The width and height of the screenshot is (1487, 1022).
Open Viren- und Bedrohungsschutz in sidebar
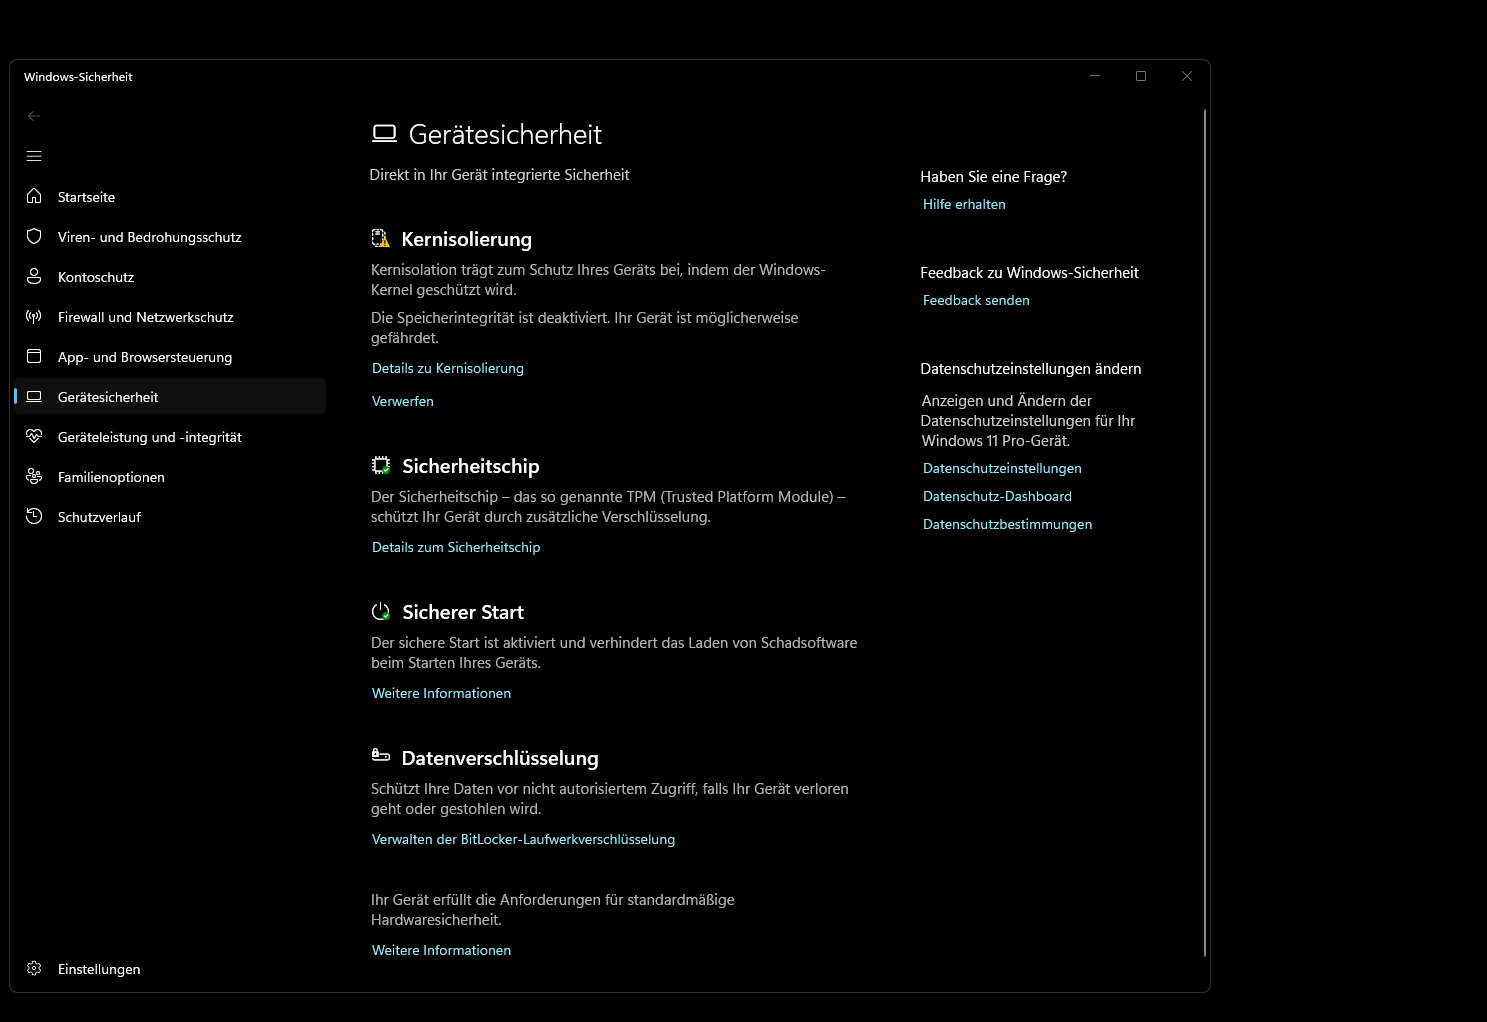coord(150,237)
